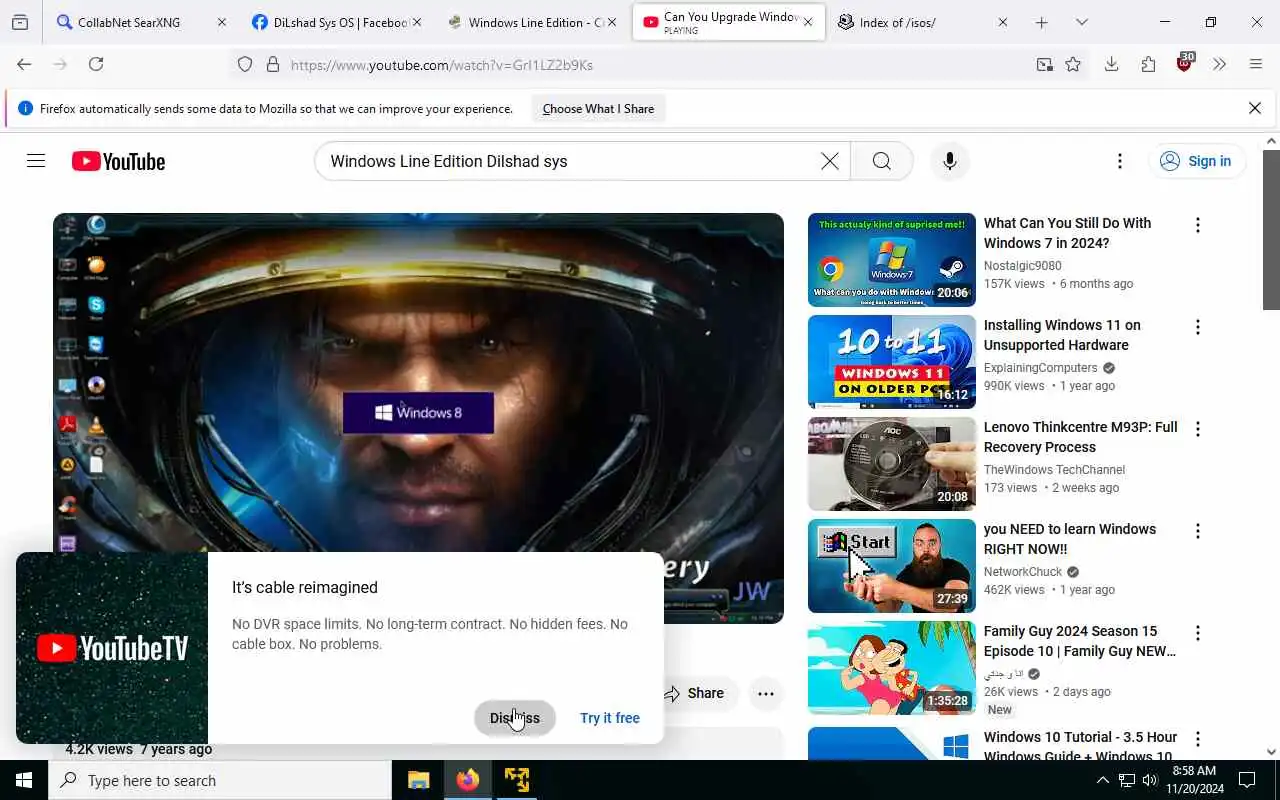Open Nostalgic9080 channel name
The height and width of the screenshot is (800, 1280).
click(x=1023, y=266)
